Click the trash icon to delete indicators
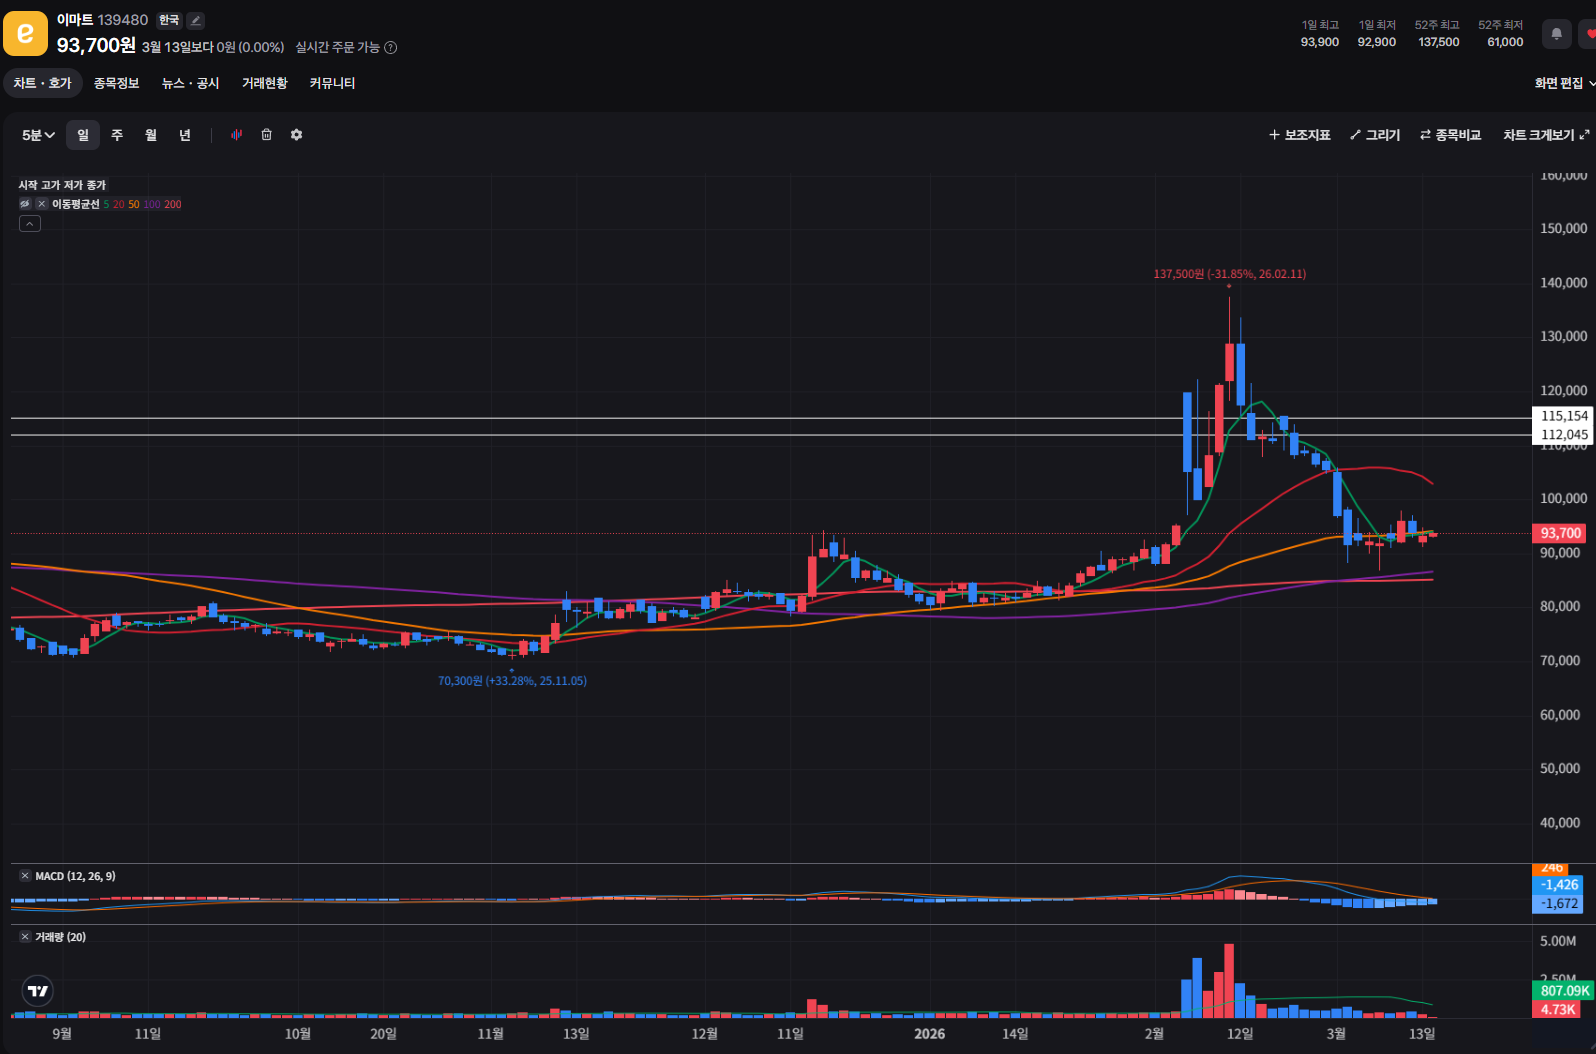 coord(267,135)
